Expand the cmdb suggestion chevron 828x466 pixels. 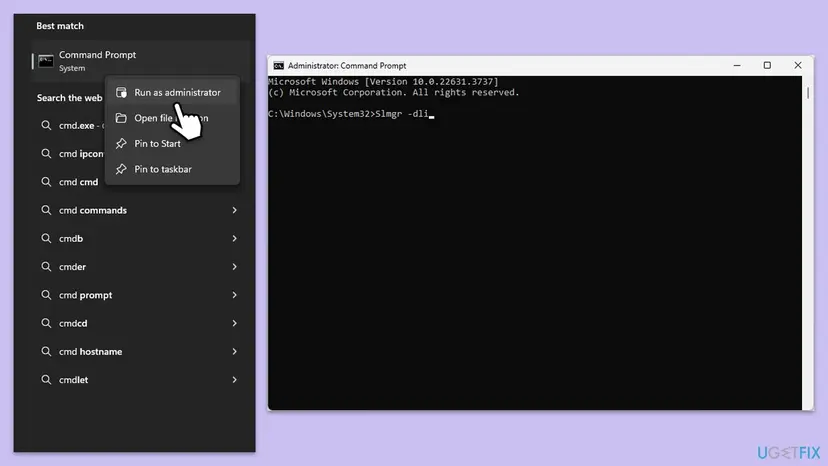(234, 238)
